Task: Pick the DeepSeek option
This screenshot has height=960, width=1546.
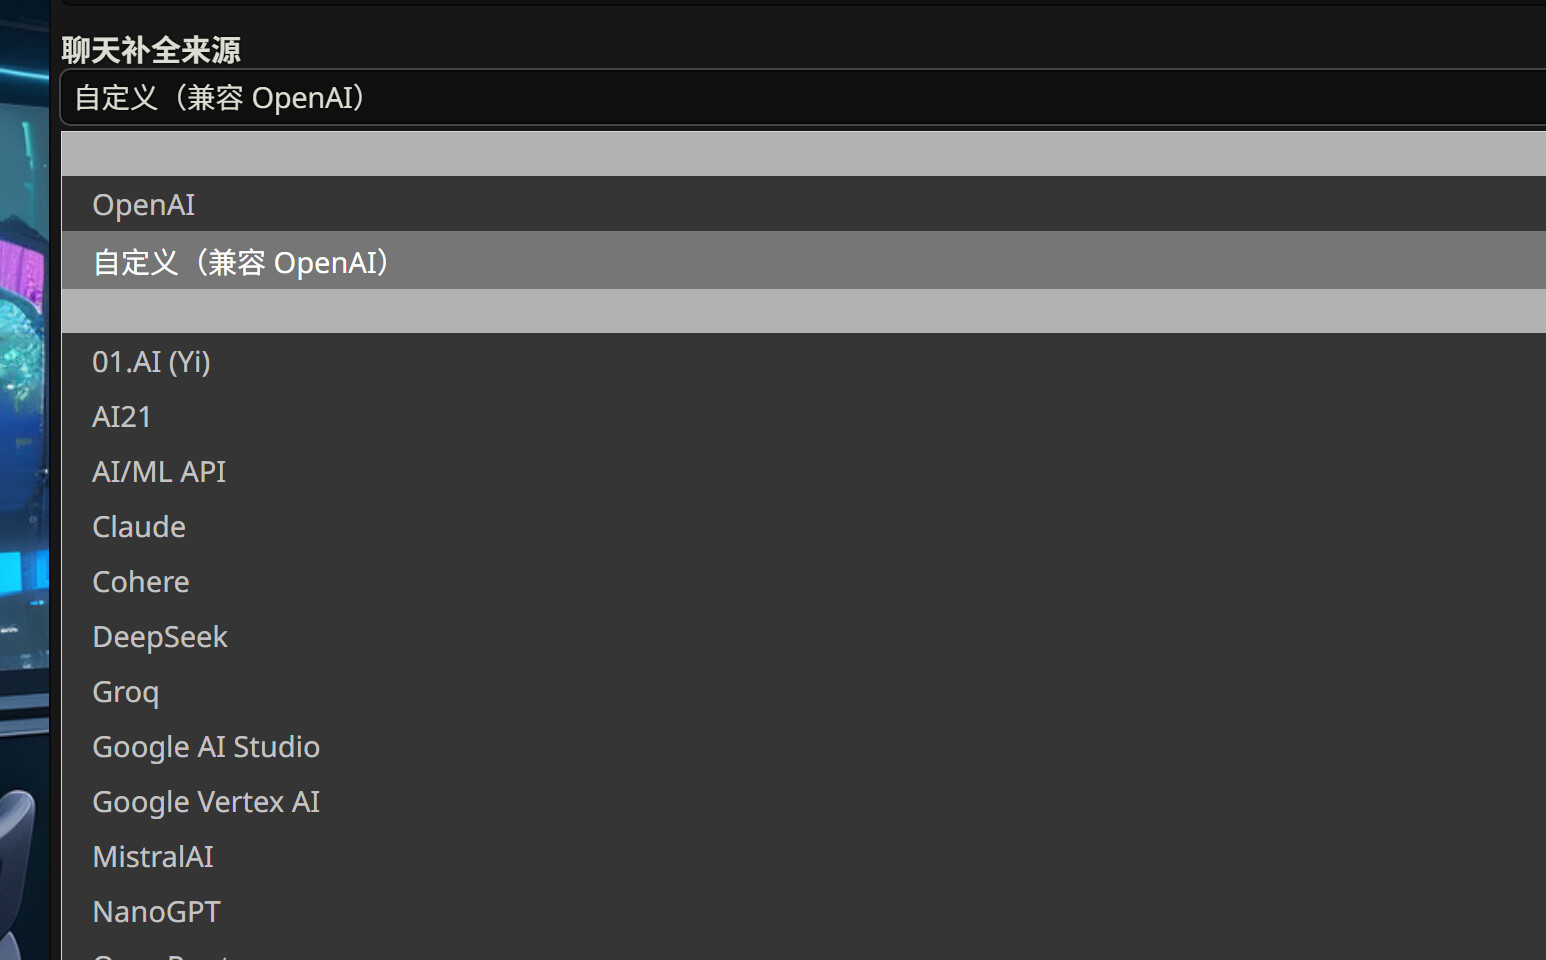Action: [x=160, y=637]
